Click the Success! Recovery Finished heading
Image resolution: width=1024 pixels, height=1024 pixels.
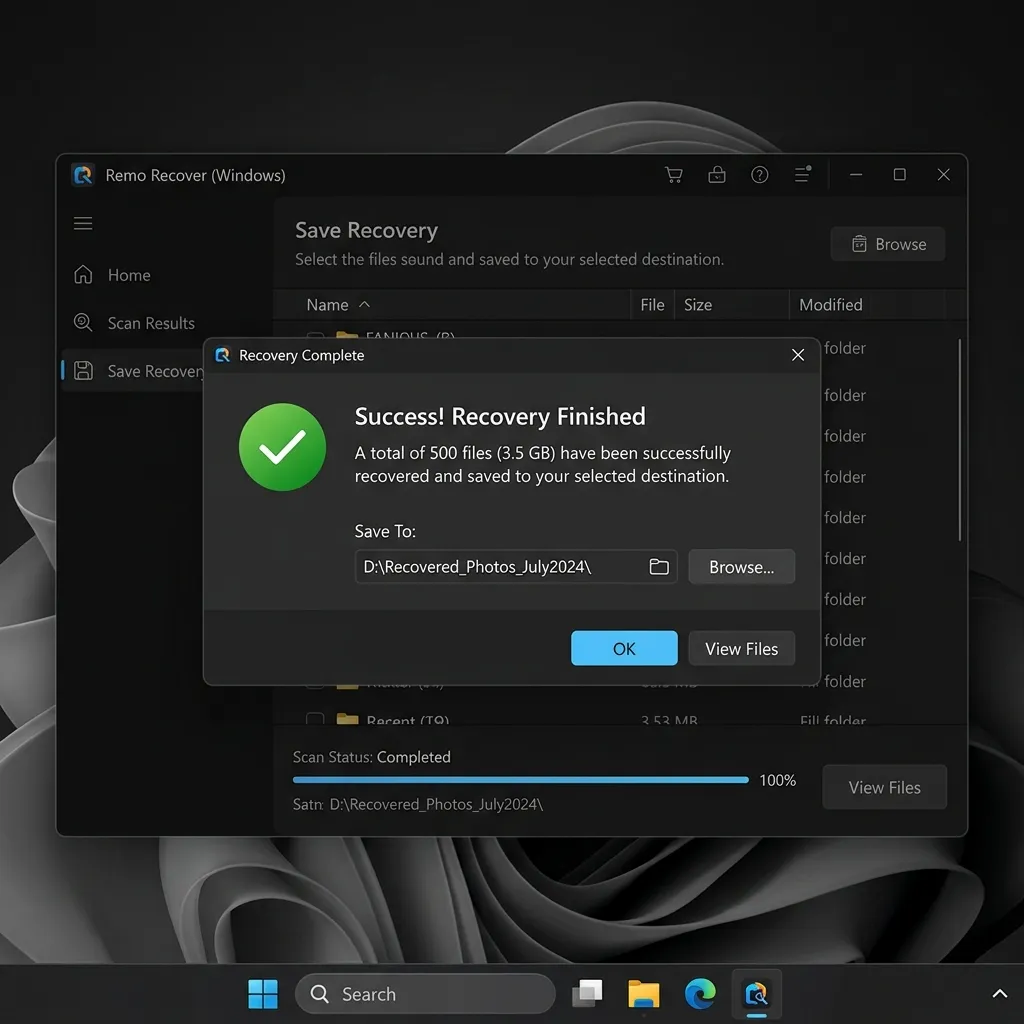click(x=500, y=416)
